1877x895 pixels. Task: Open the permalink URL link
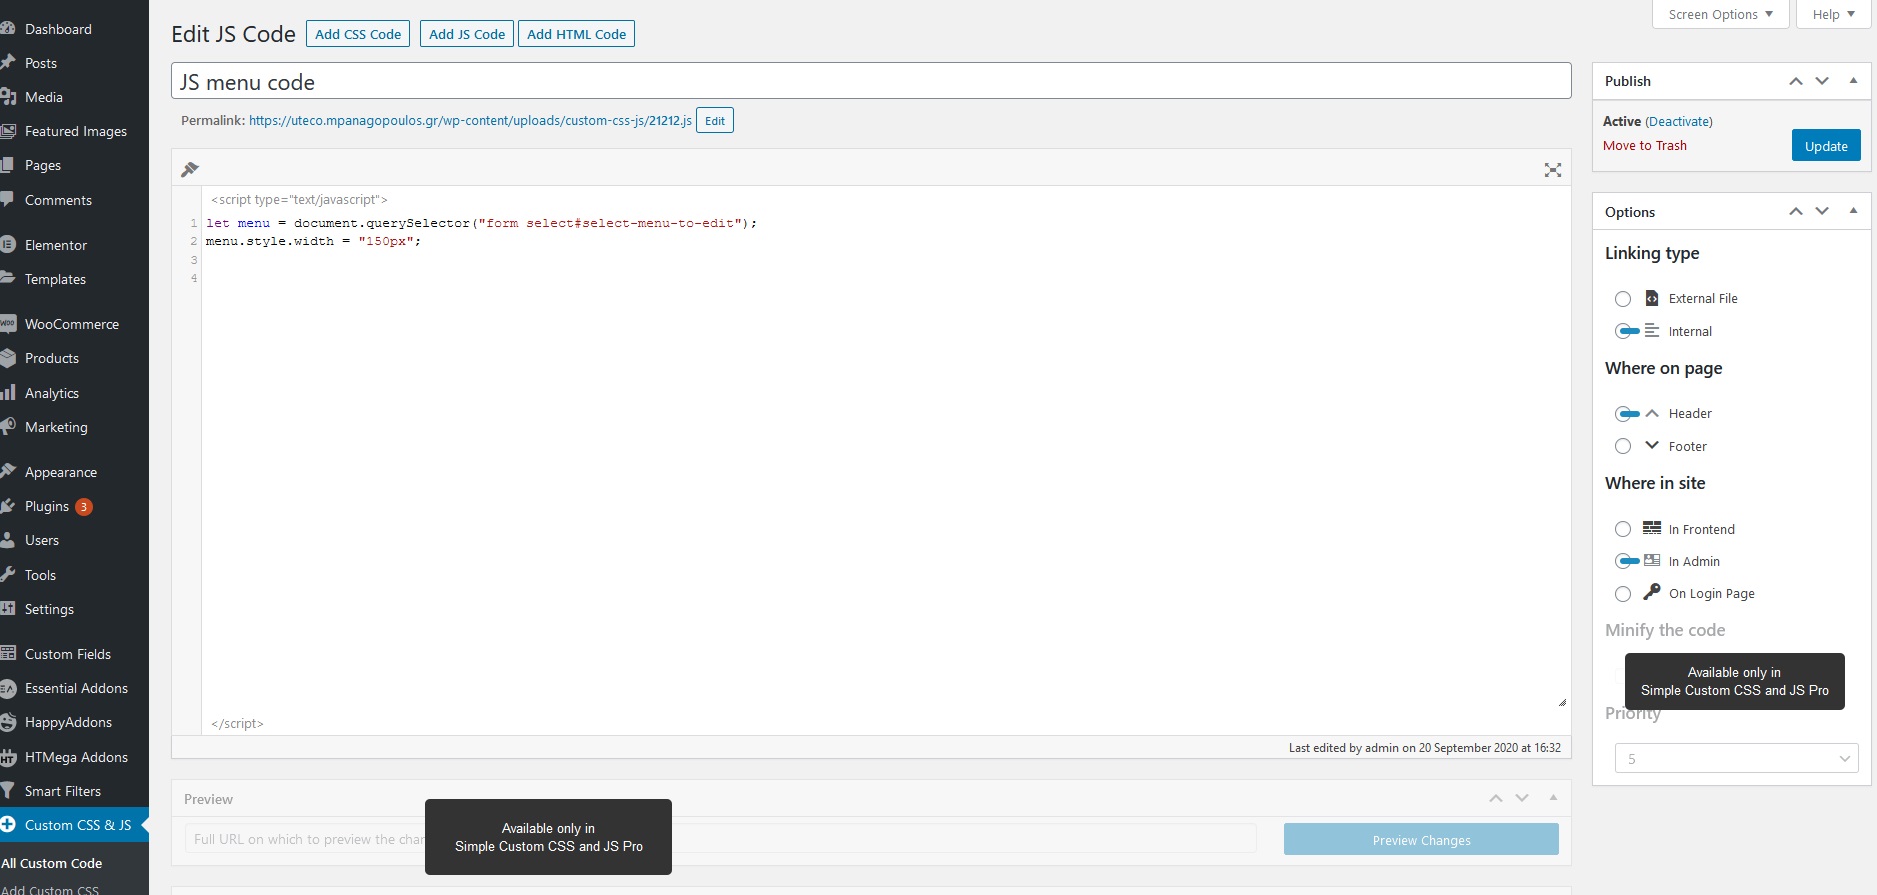click(x=470, y=121)
